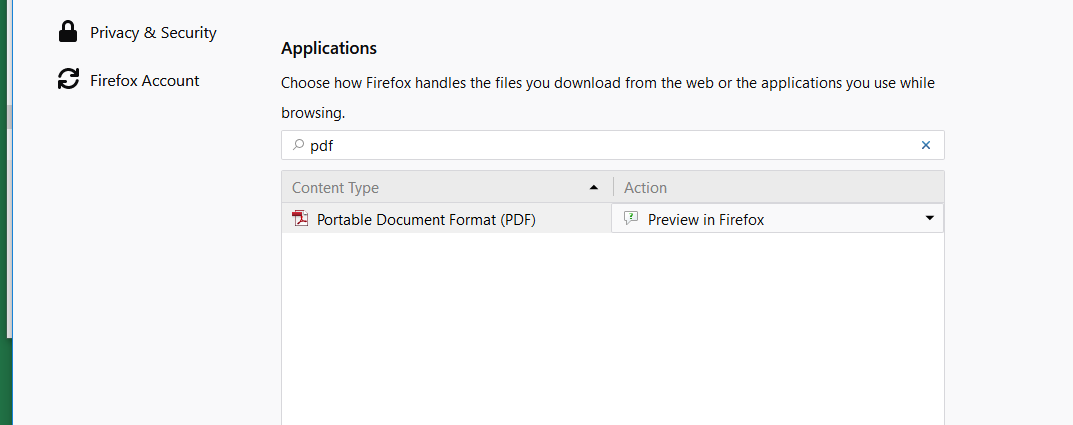Click the green window strip at left edge
This screenshot has width=1073, height=425.
(5, 380)
